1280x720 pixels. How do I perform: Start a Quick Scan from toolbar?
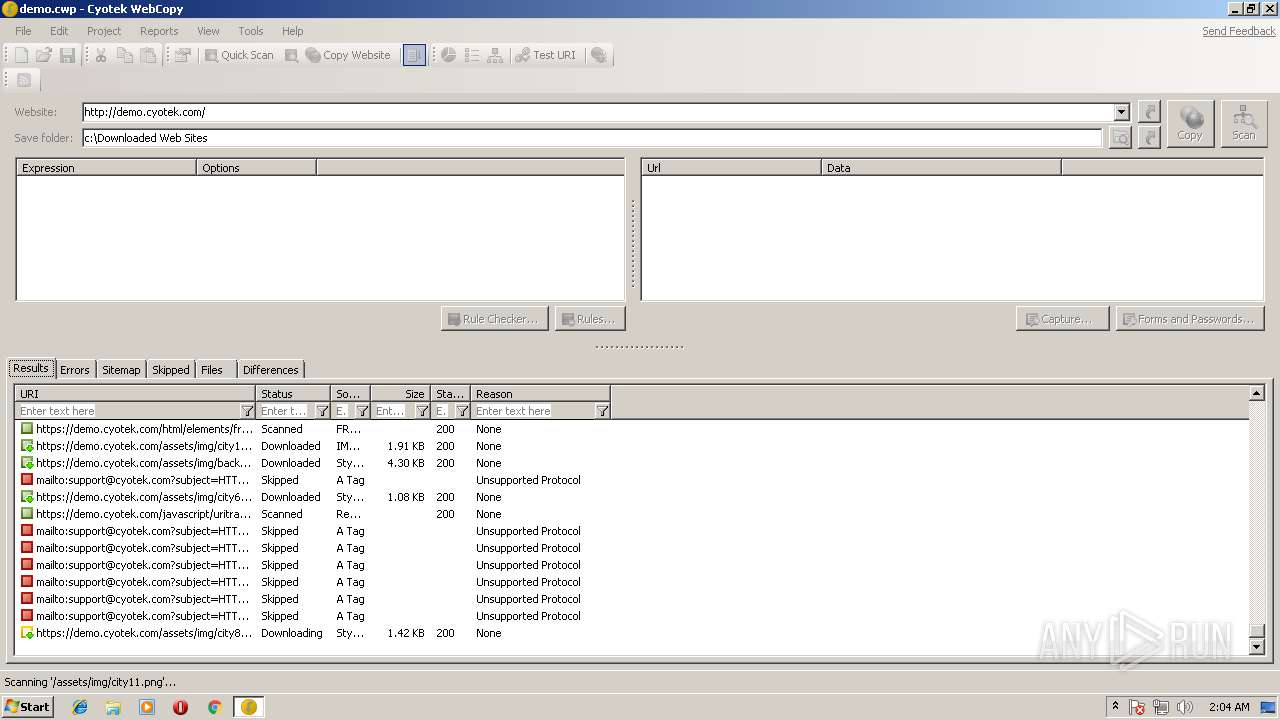[238, 55]
